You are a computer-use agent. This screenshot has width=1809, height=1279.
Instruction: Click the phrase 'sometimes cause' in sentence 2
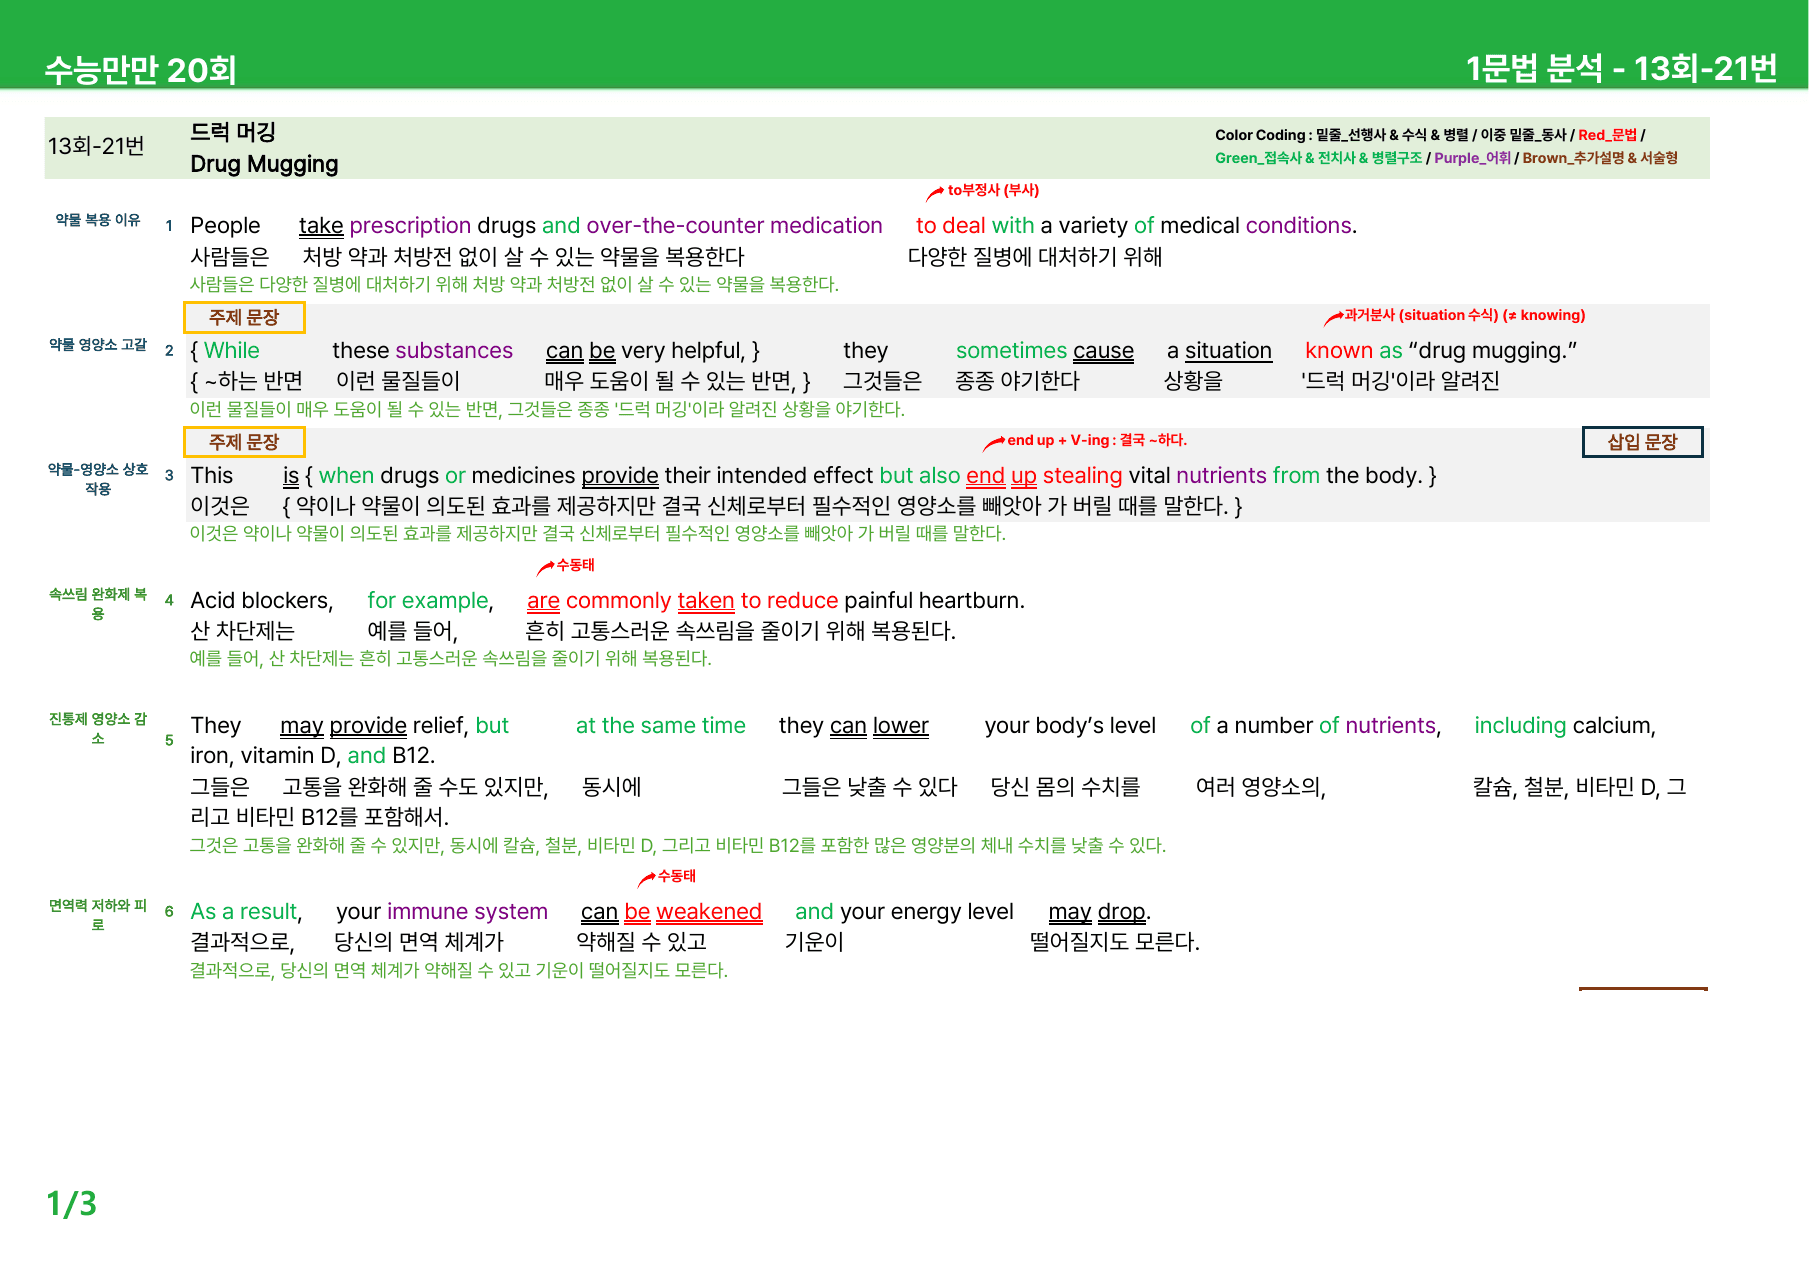1045,351
